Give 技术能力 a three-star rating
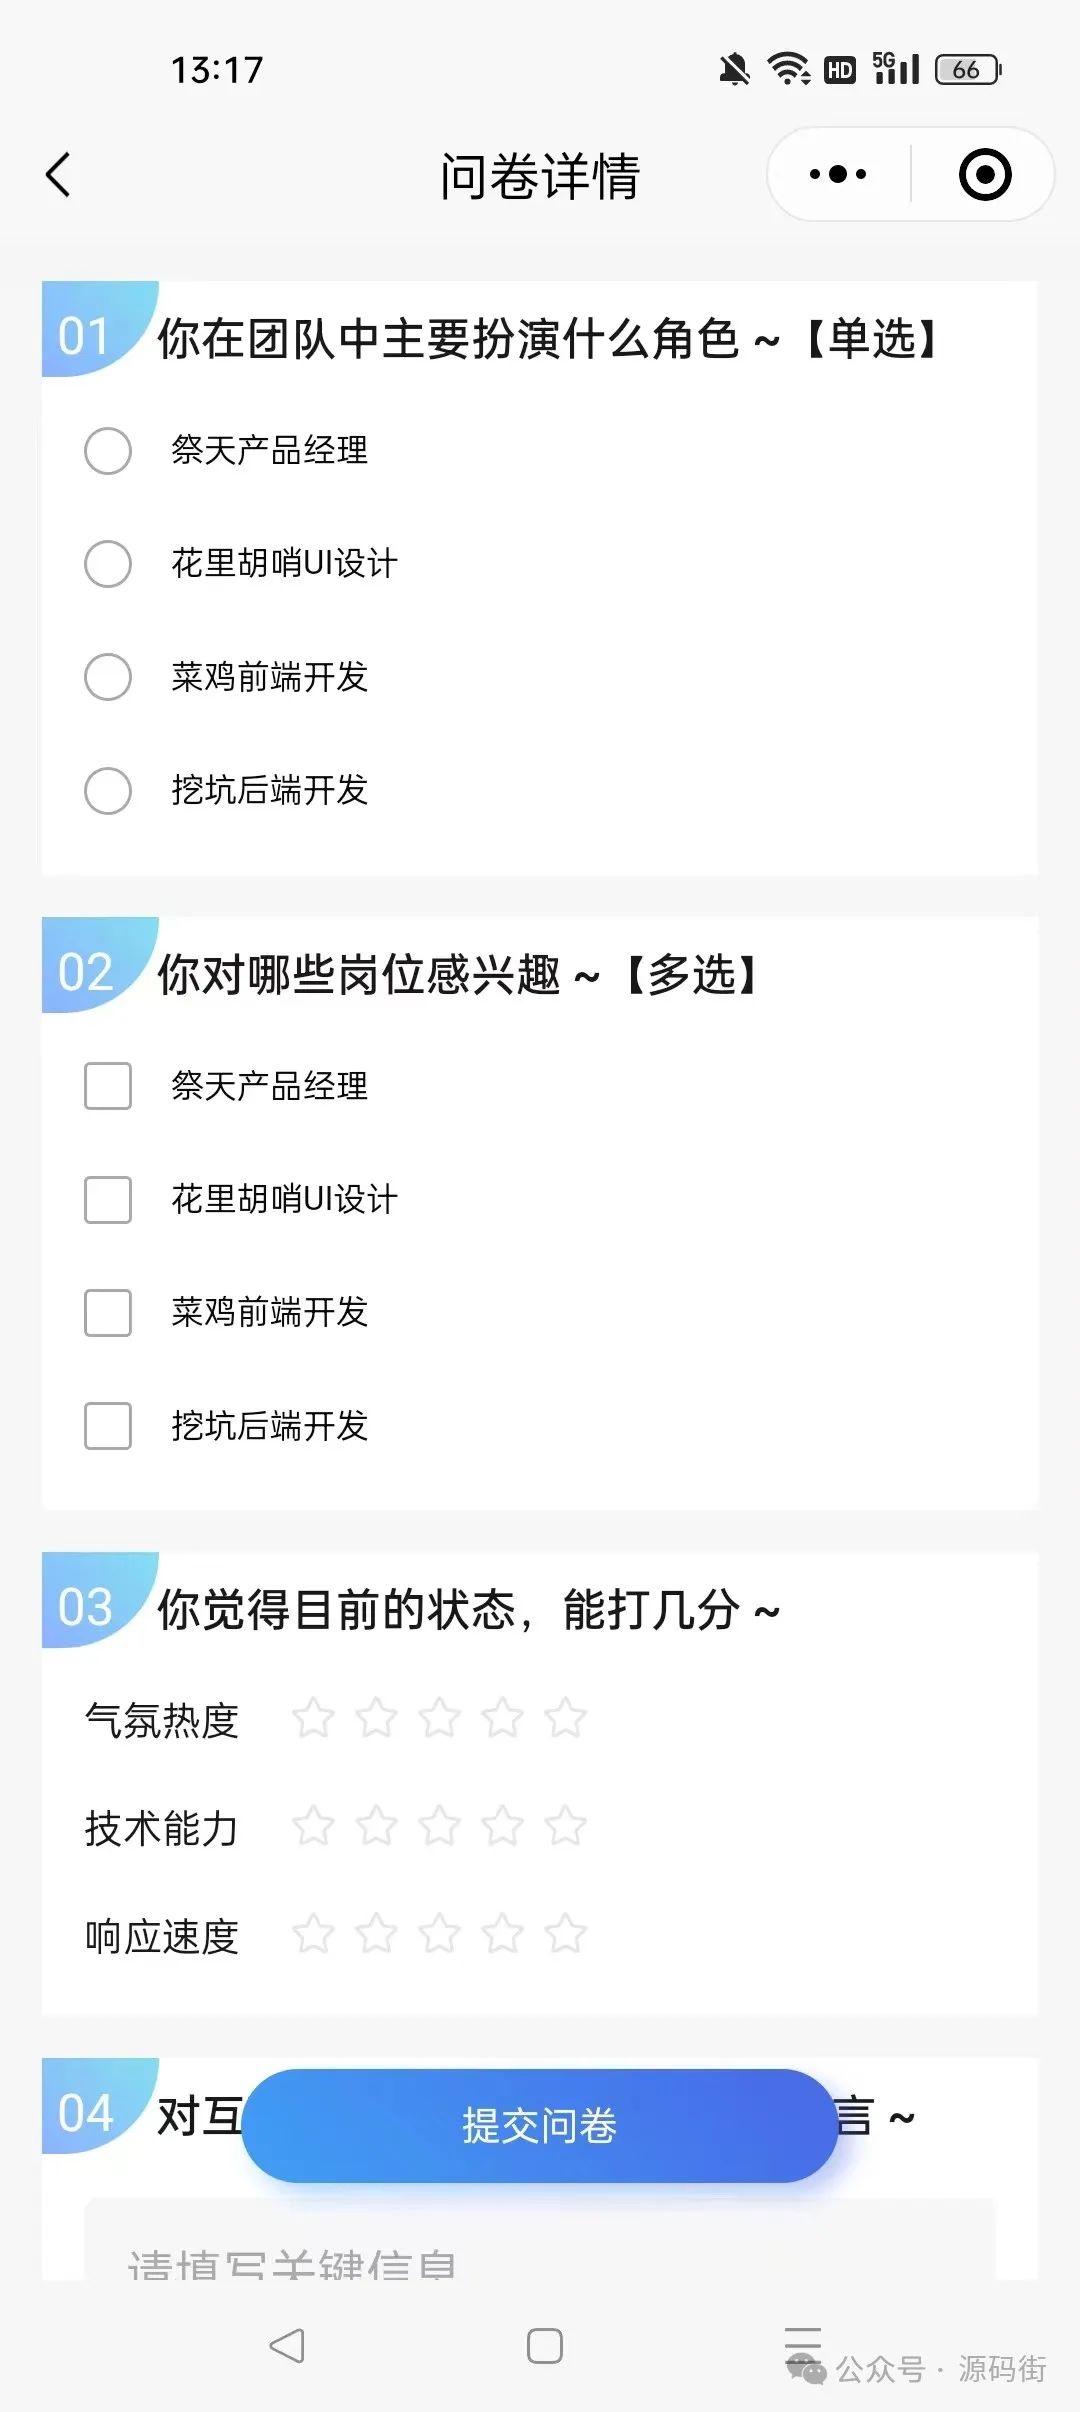This screenshot has width=1080, height=2412. [439, 1826]
